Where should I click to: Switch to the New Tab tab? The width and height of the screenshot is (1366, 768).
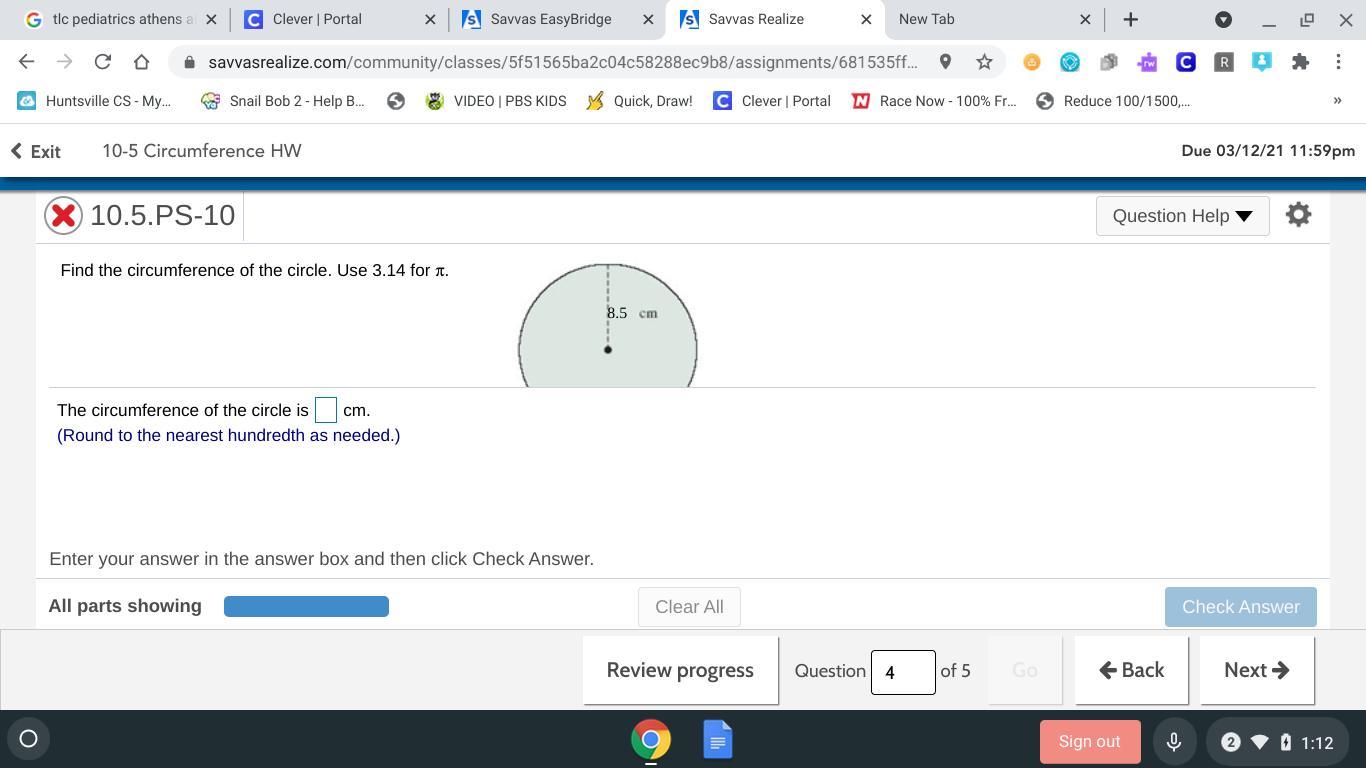993,19
